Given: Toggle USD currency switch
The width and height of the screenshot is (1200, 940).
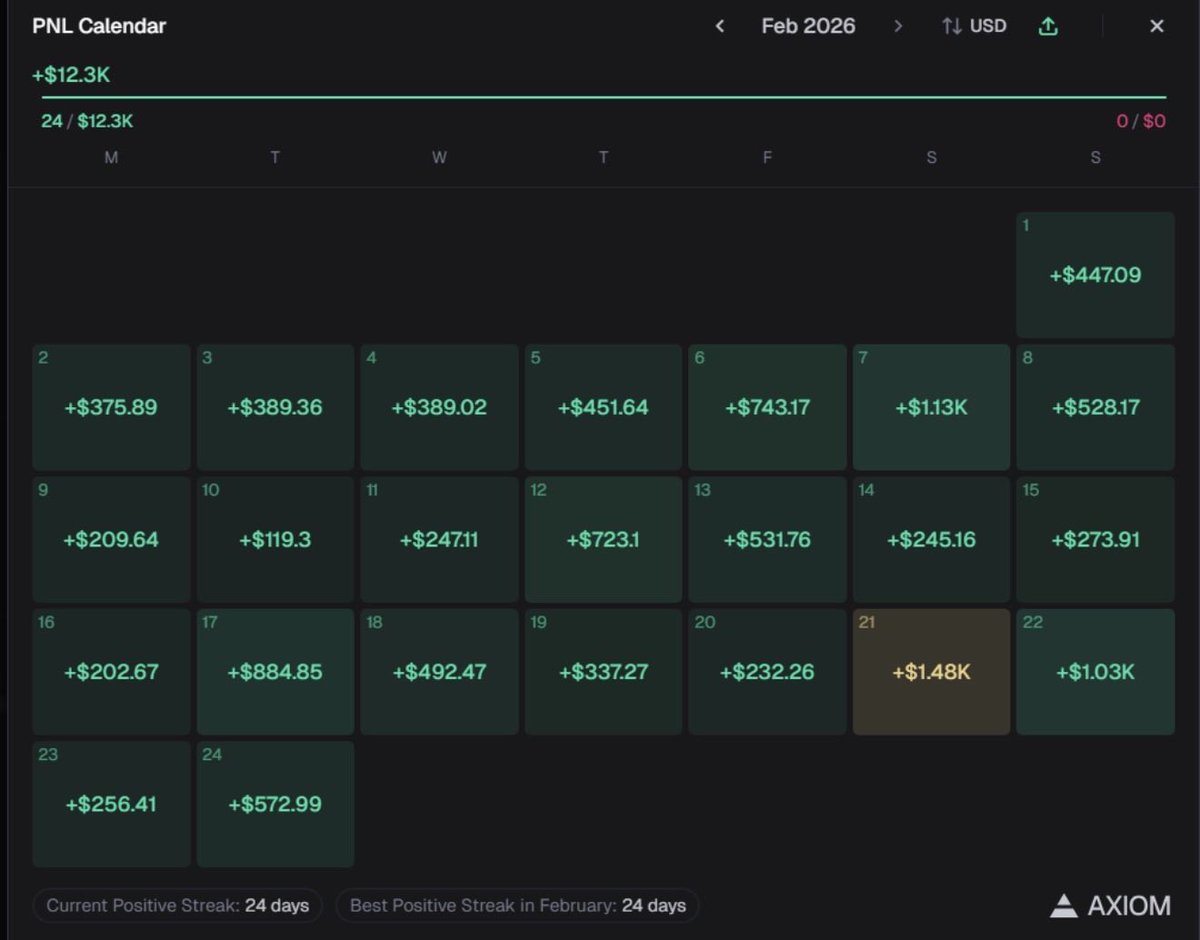Looking at the screenshot, I should [x=974, y=26].
